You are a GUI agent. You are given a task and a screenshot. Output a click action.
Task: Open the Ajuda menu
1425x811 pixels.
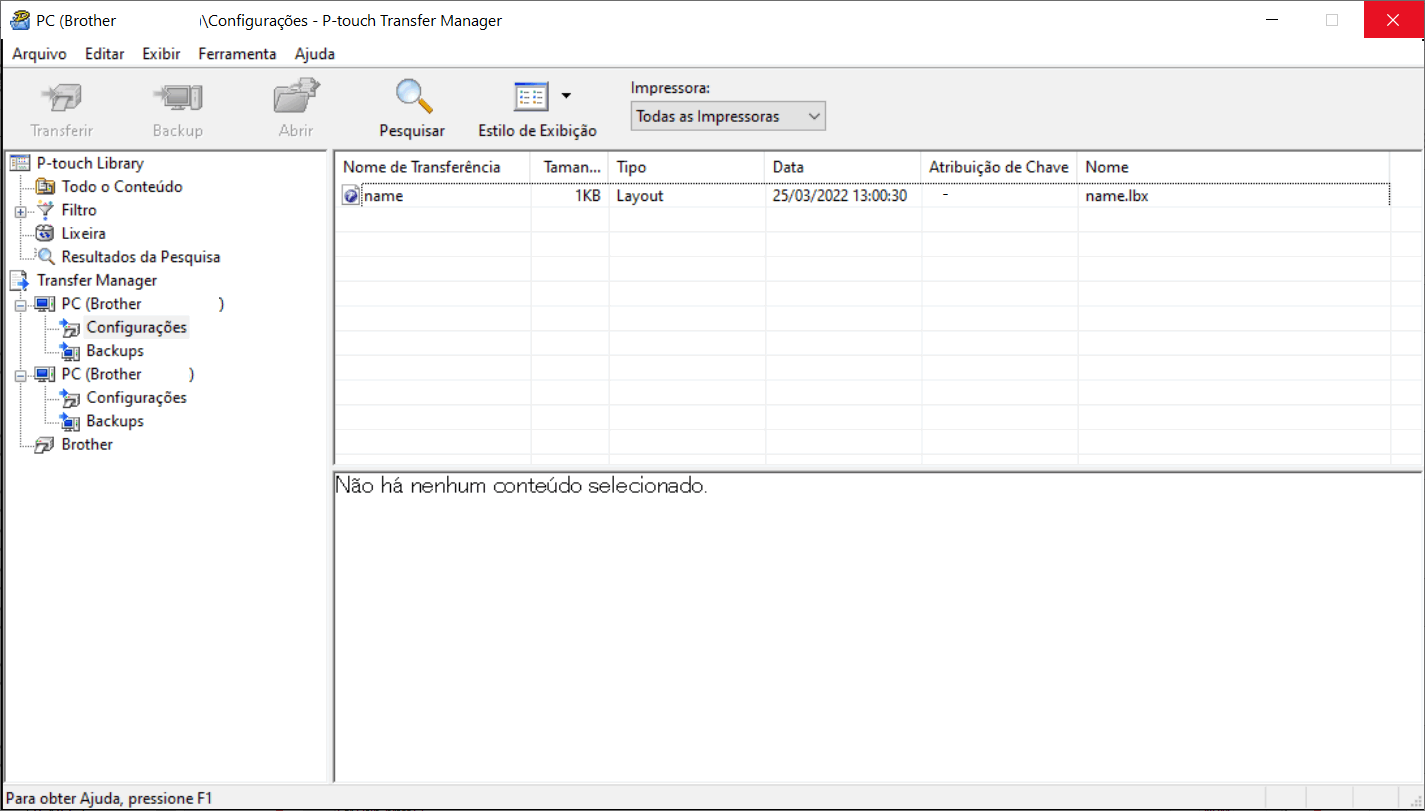coord(315,54)
